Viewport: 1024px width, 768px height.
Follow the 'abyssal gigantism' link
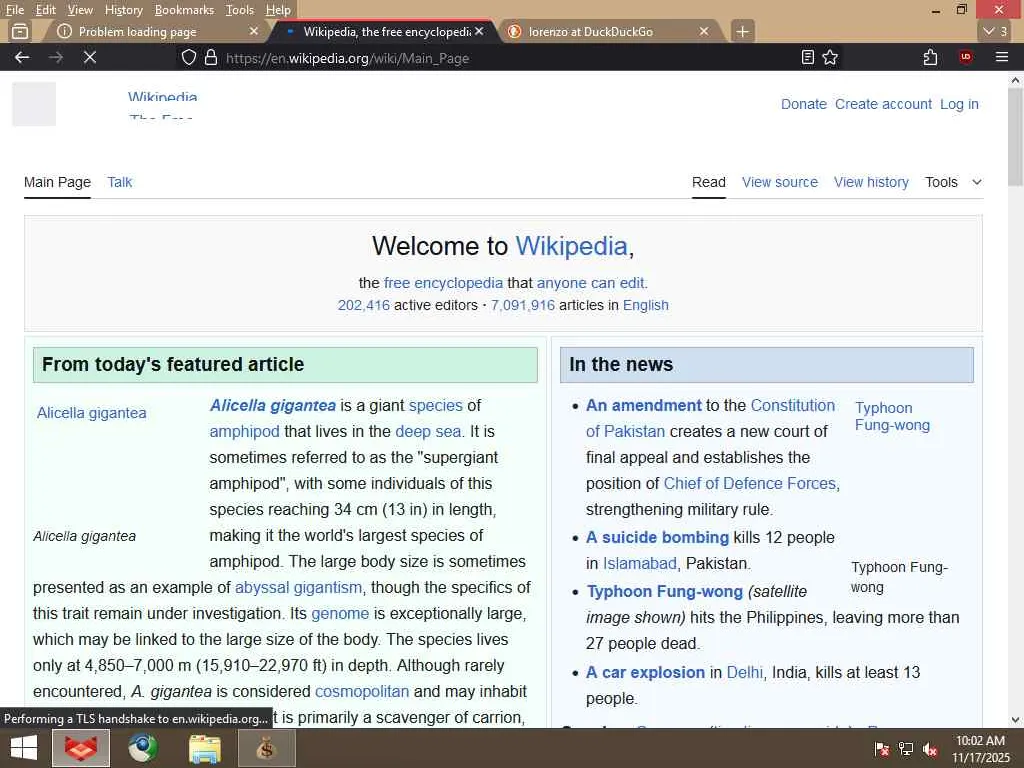tap(298, 587)
